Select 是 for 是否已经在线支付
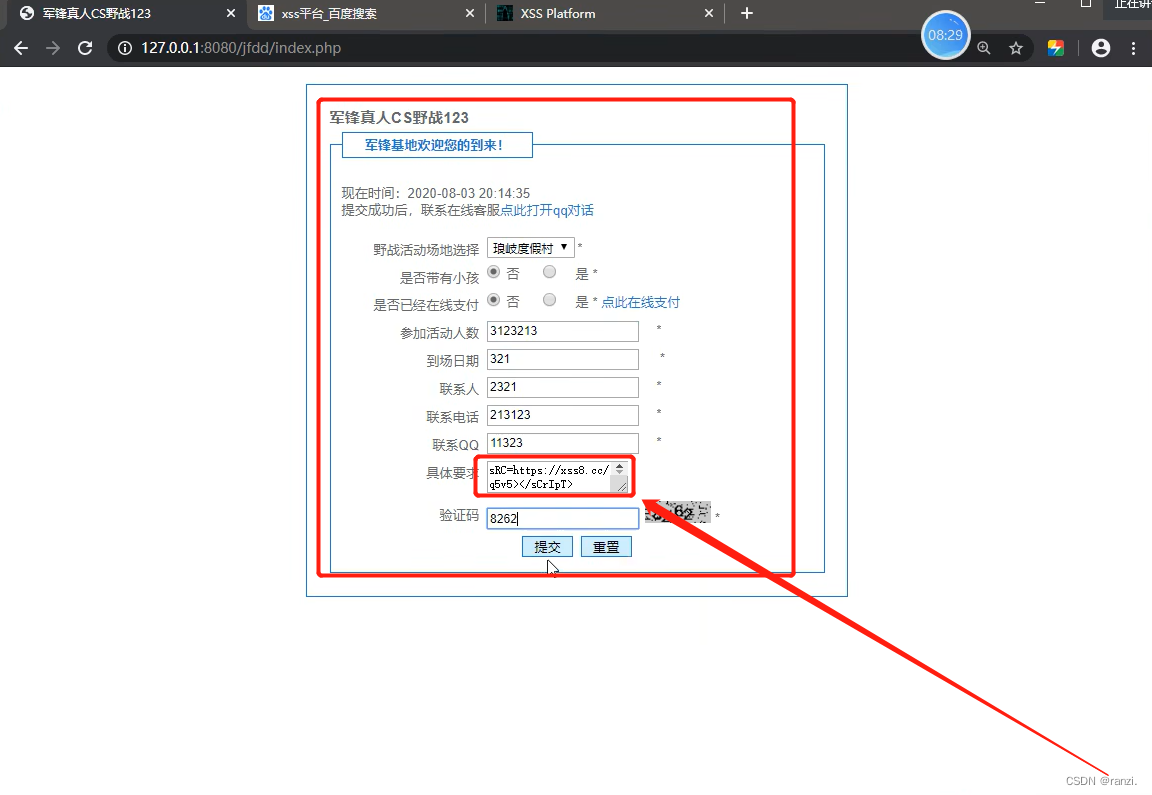The image size is (1152, 795). [550, 301]
